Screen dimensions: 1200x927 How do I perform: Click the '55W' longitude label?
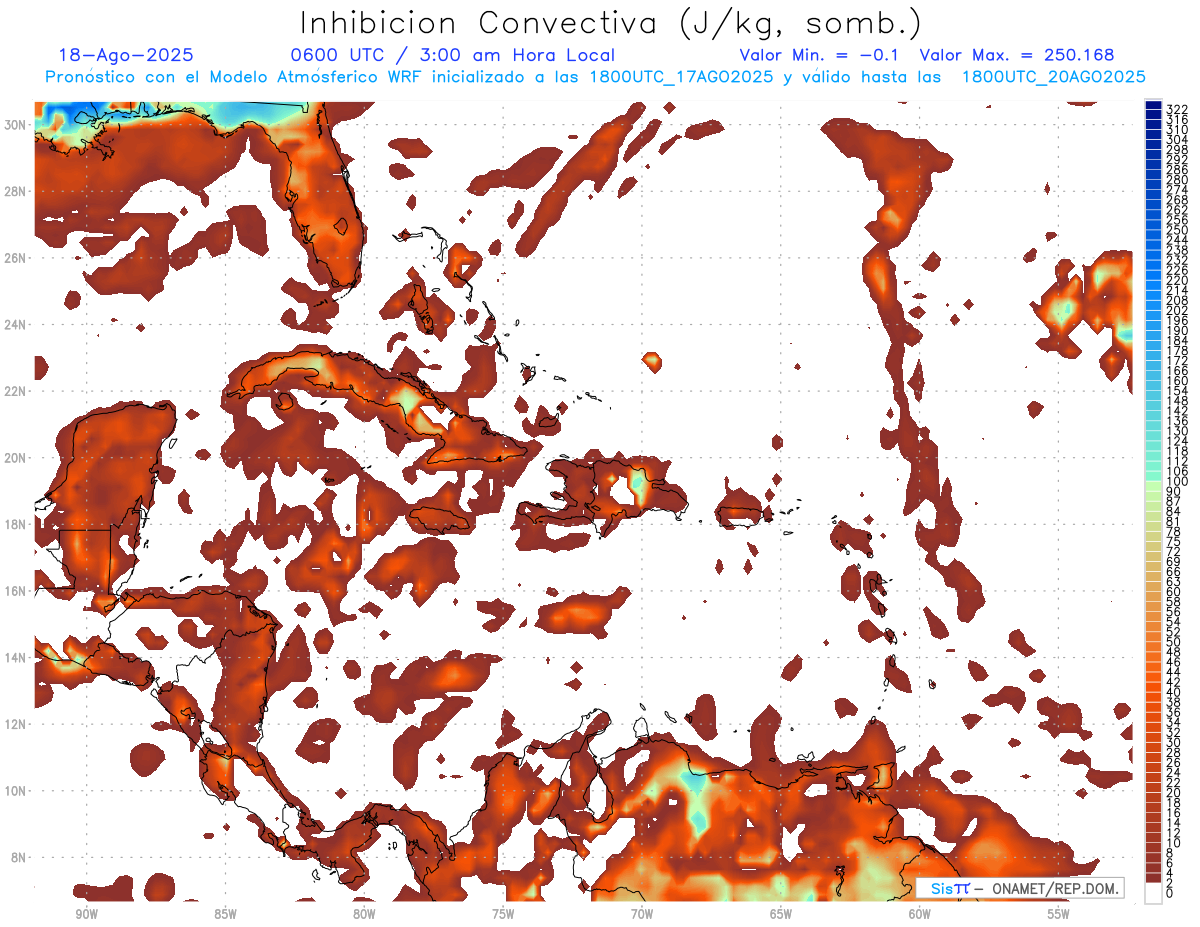tap(1058, 914)
